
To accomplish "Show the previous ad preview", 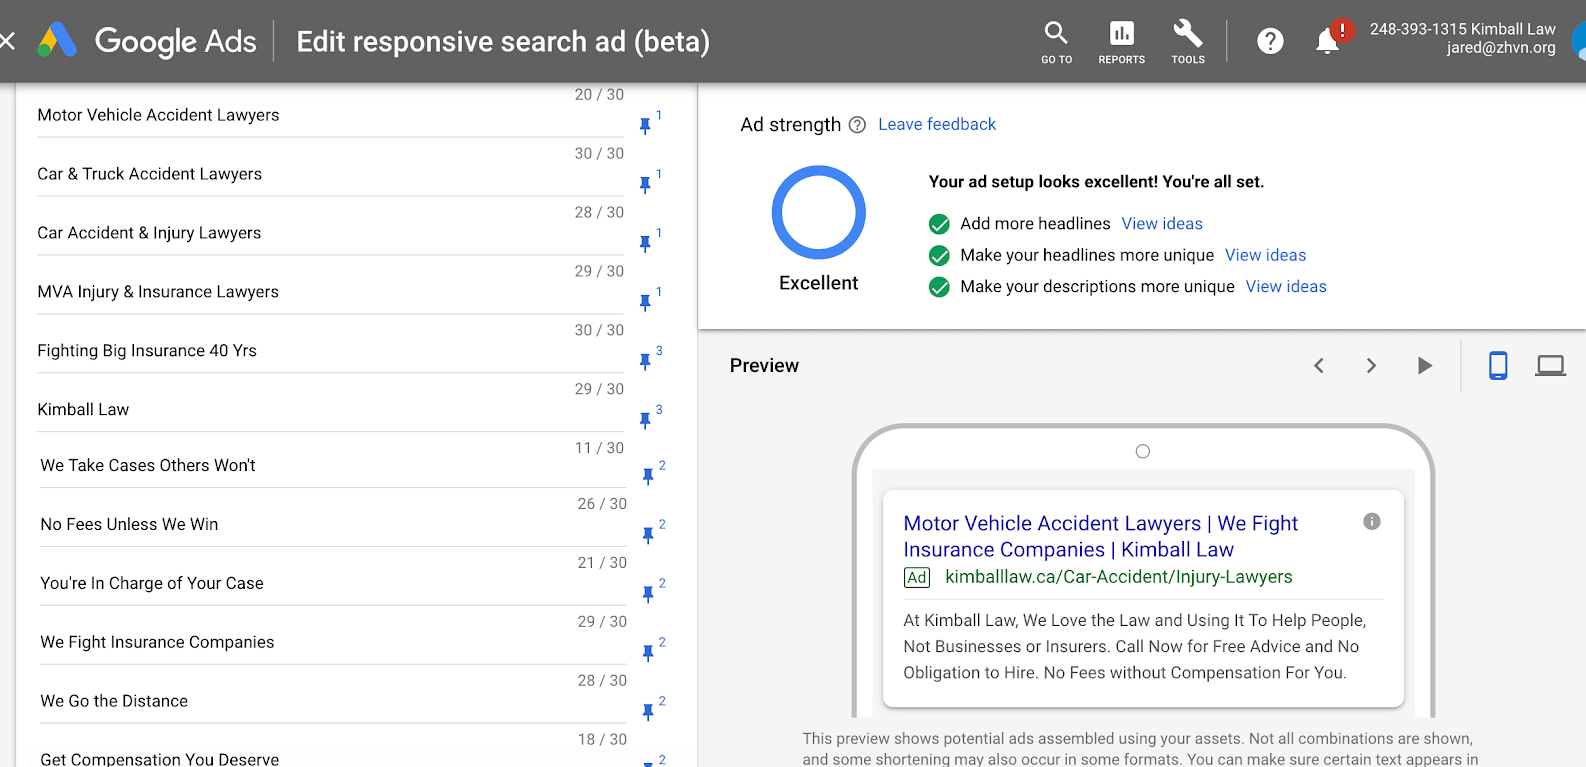I will [1319, 366].
